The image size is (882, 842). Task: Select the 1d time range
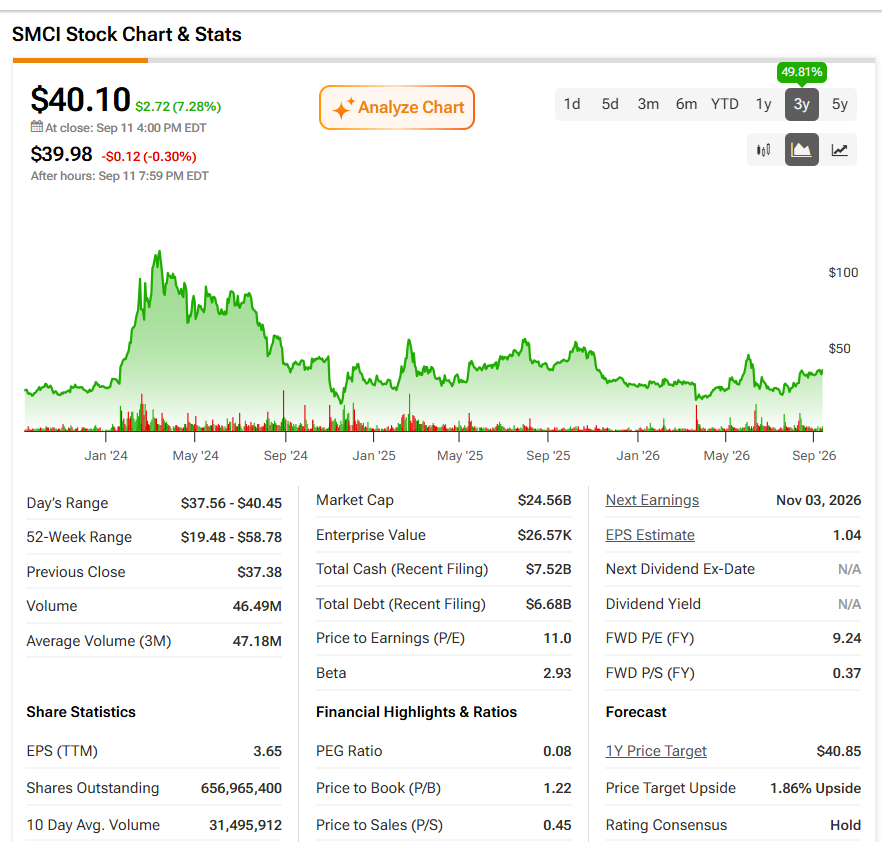click(x=572, y=104)
